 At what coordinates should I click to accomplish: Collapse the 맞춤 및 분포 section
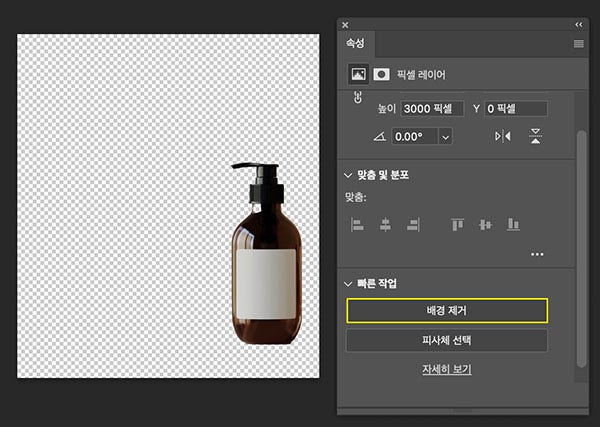(x=347, y=176)
